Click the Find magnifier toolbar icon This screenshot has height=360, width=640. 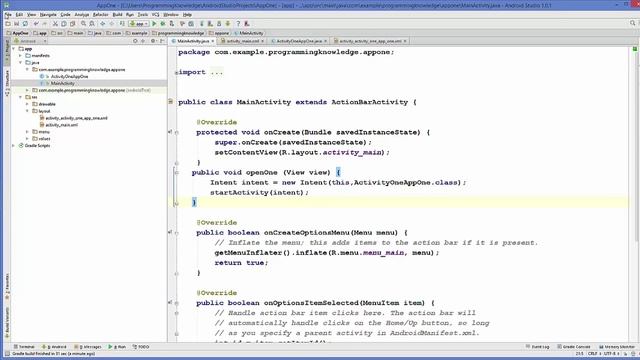click(x=83, y=24)
